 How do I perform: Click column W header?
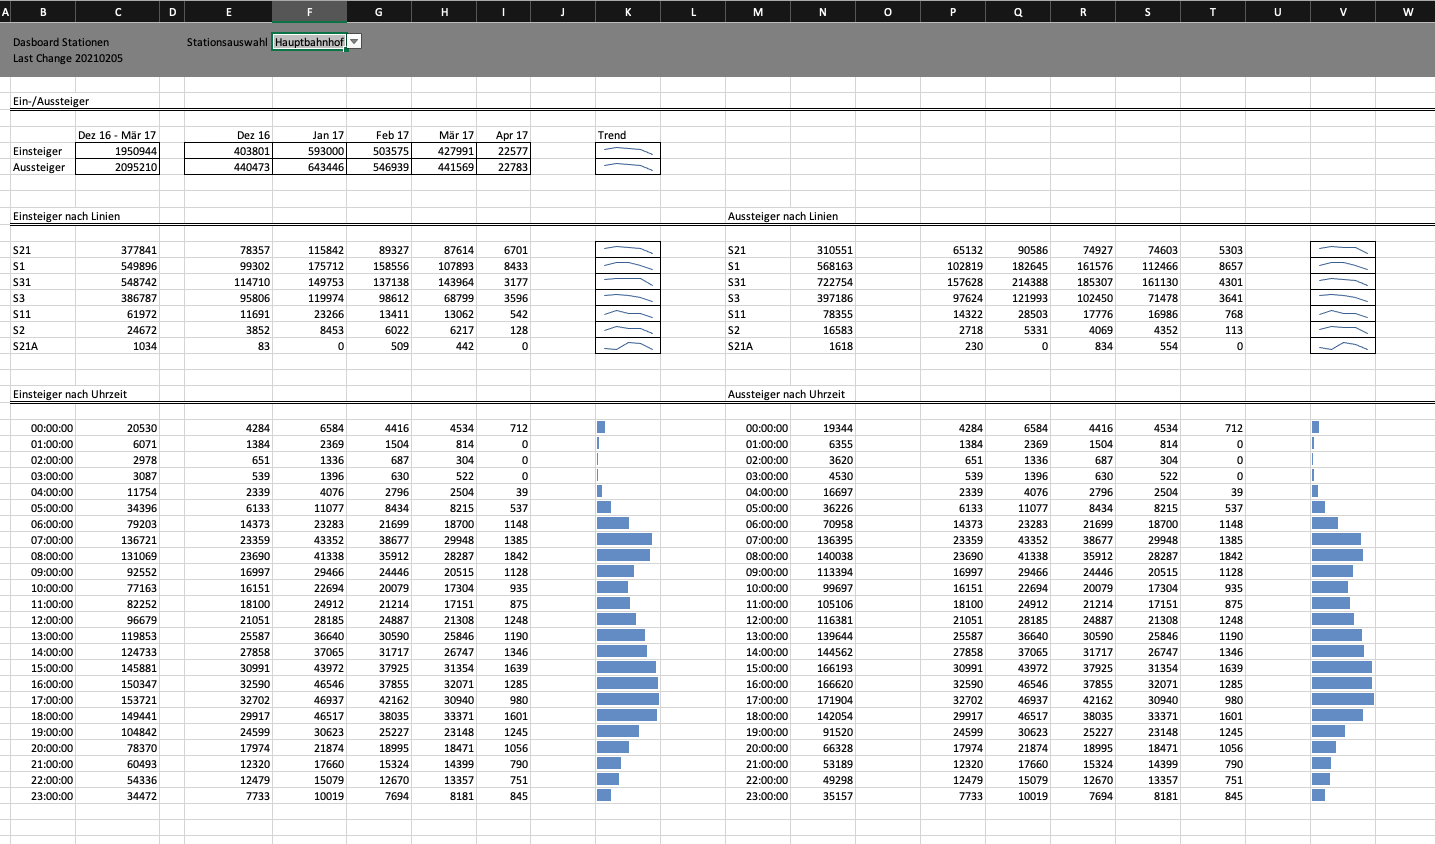(x=1407, y=12)
